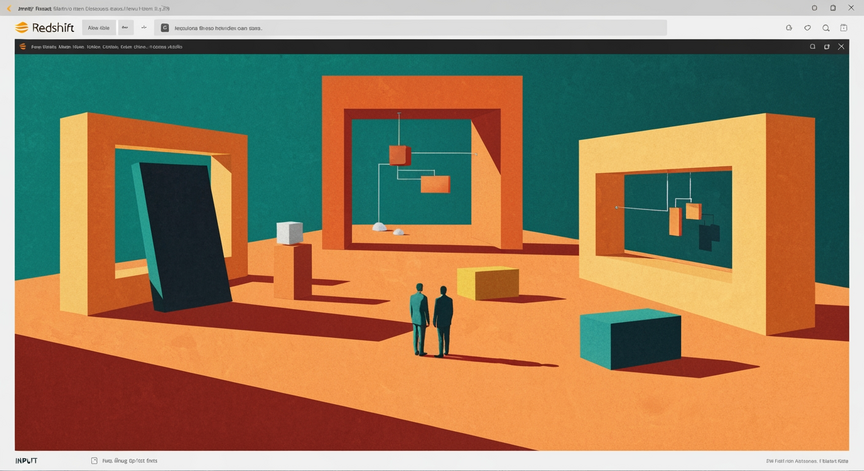Click inside the long address input field

(411, 28)
